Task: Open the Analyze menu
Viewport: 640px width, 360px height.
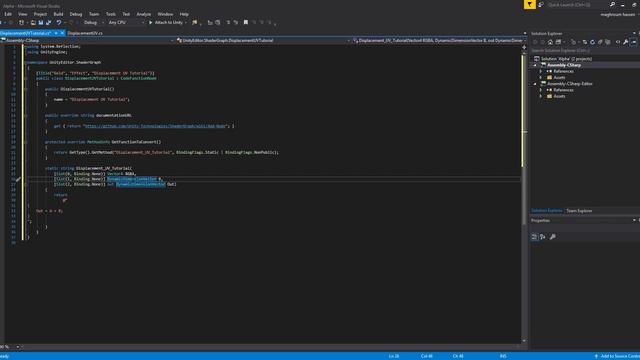Action: point(143,14)
